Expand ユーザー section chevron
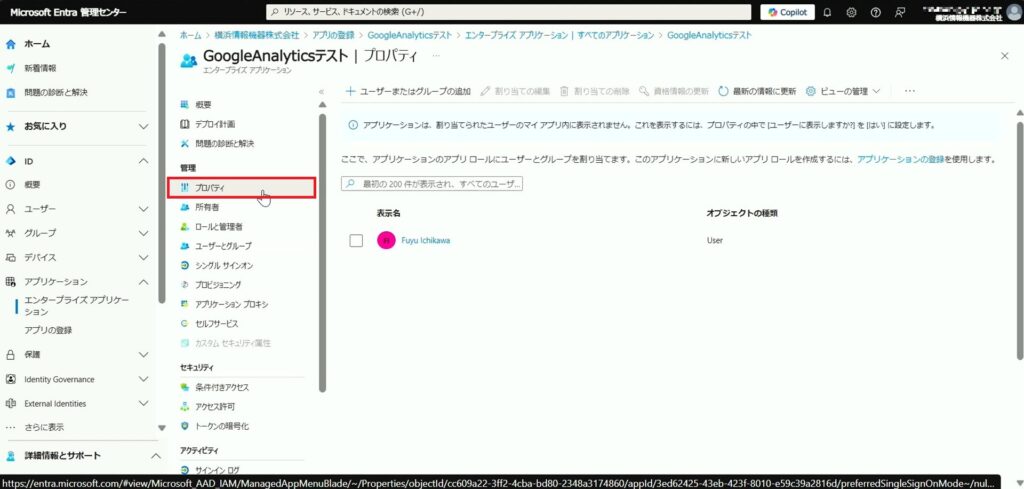The height and width of the screenshot is (489, 1024). coord(144,209)
